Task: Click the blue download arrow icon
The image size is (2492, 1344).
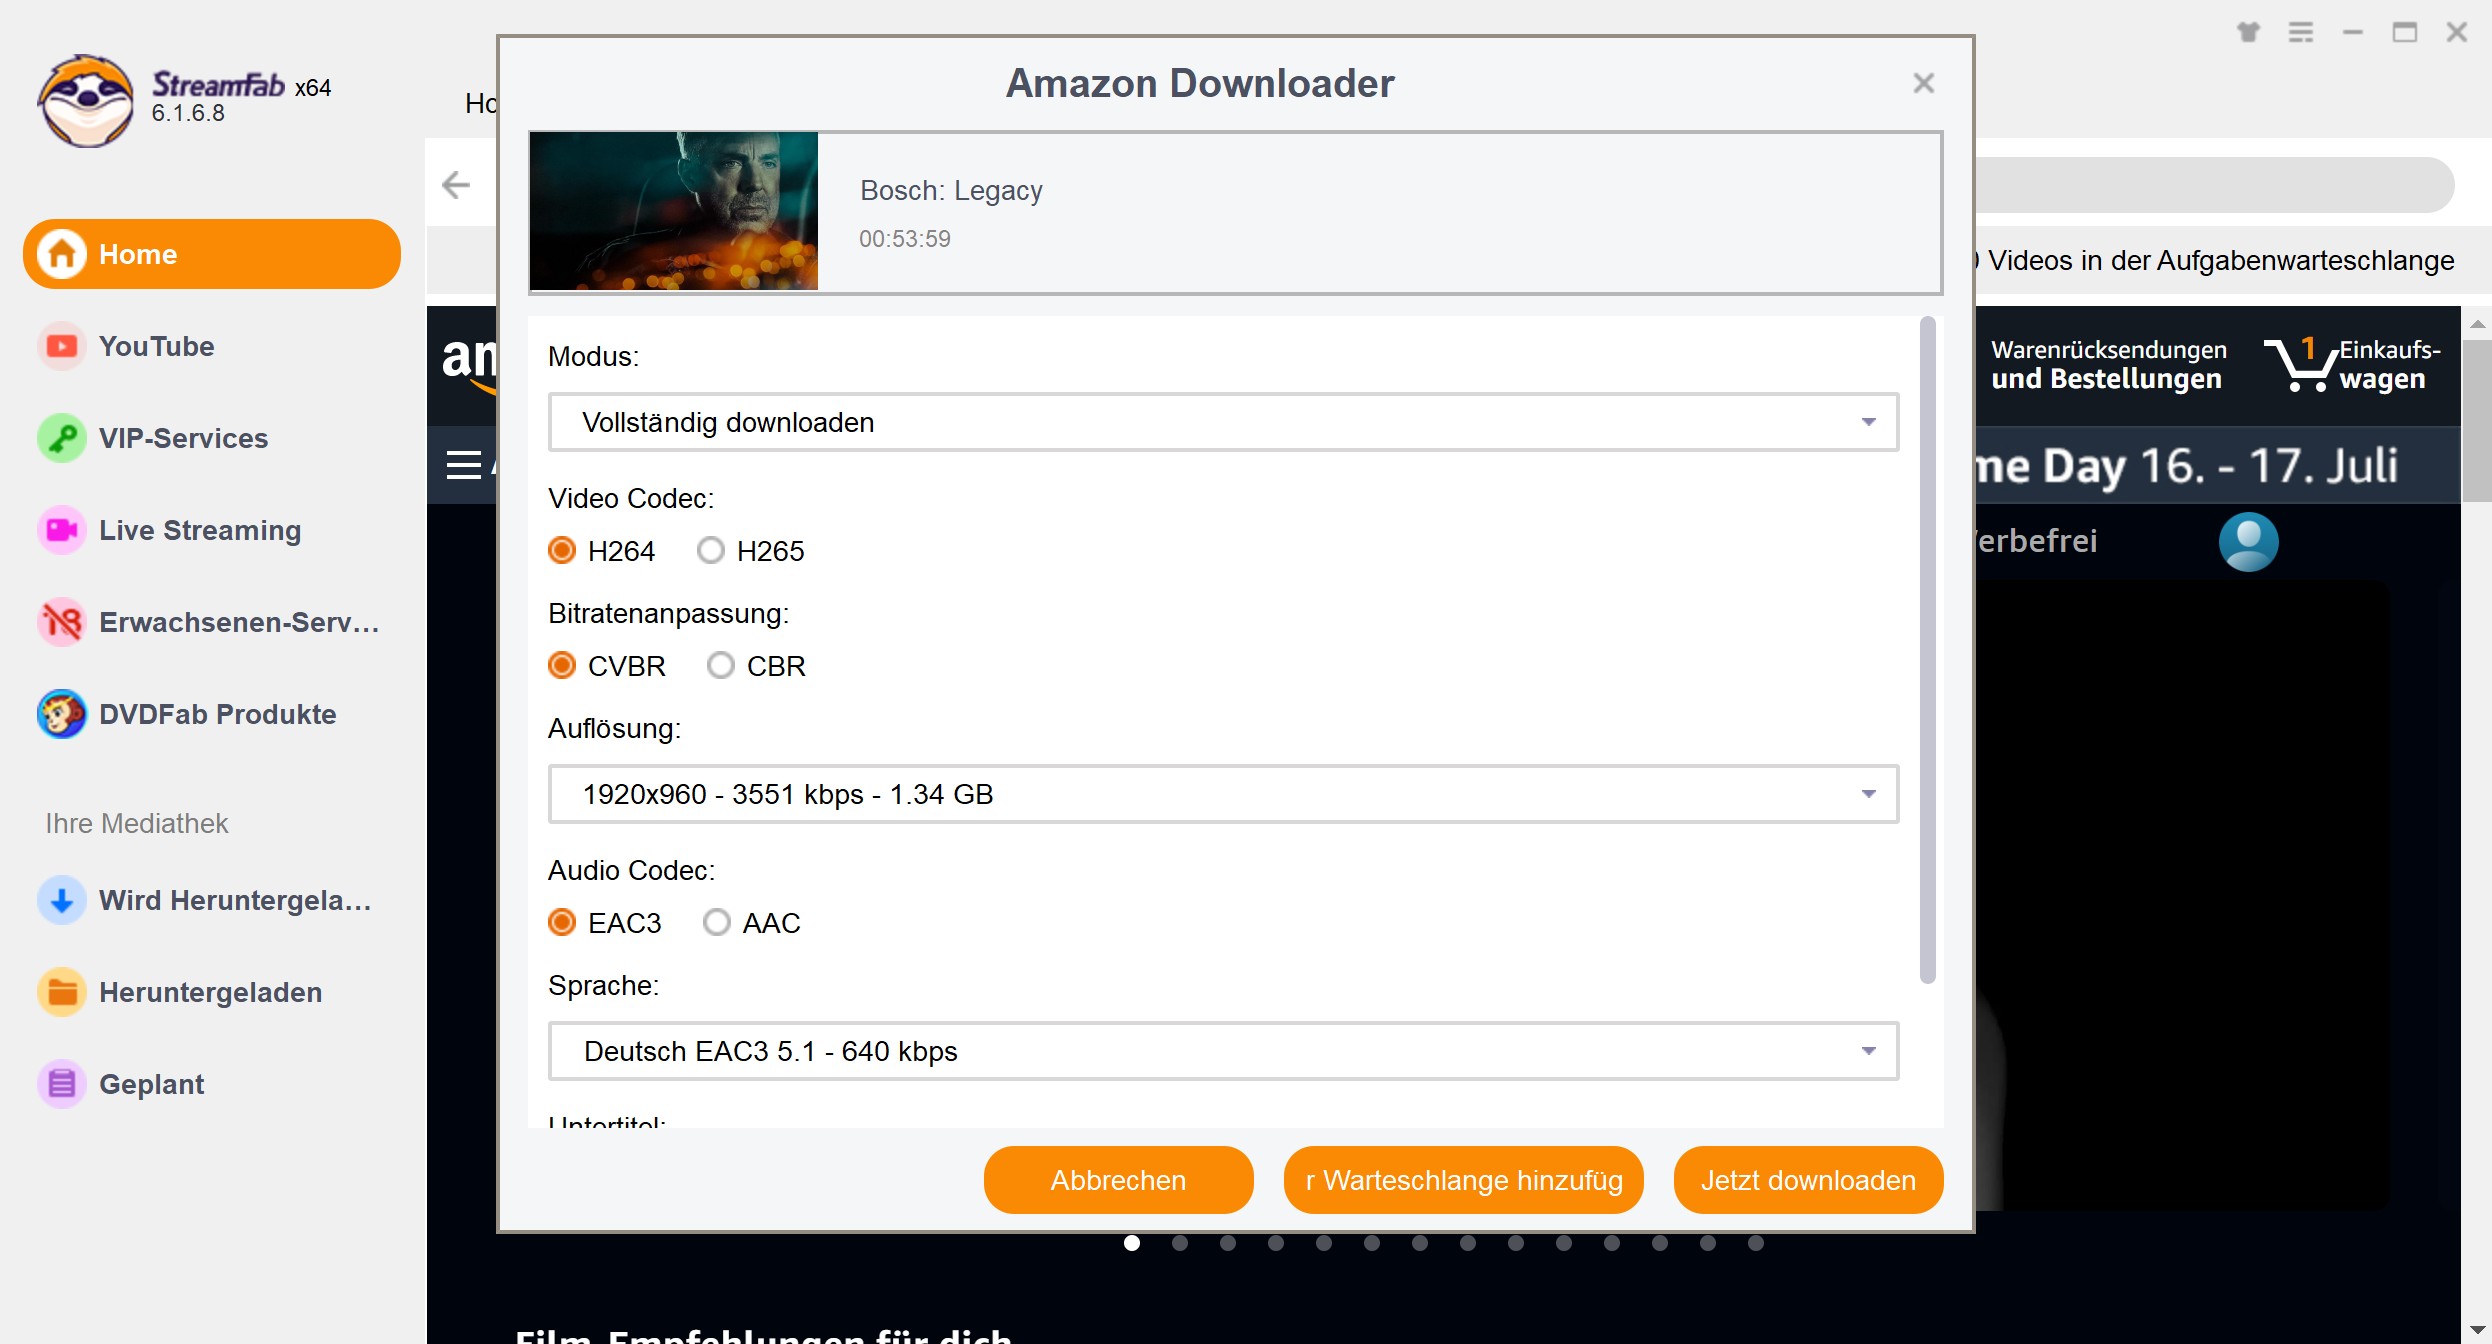Action: (x=62, y=900)
